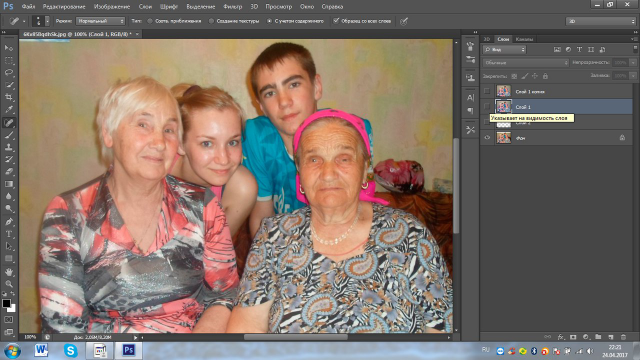Filter layers by adjustment icon
The width and height of the screenshot is (640, 360).
568,49
